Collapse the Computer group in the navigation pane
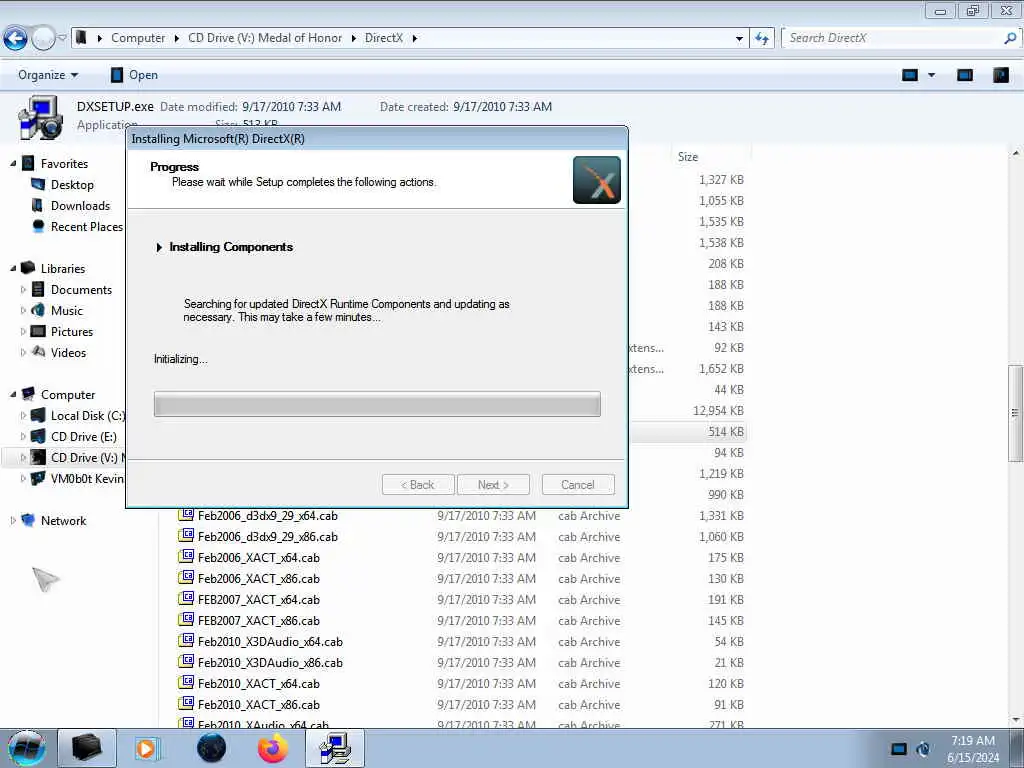 14,394
